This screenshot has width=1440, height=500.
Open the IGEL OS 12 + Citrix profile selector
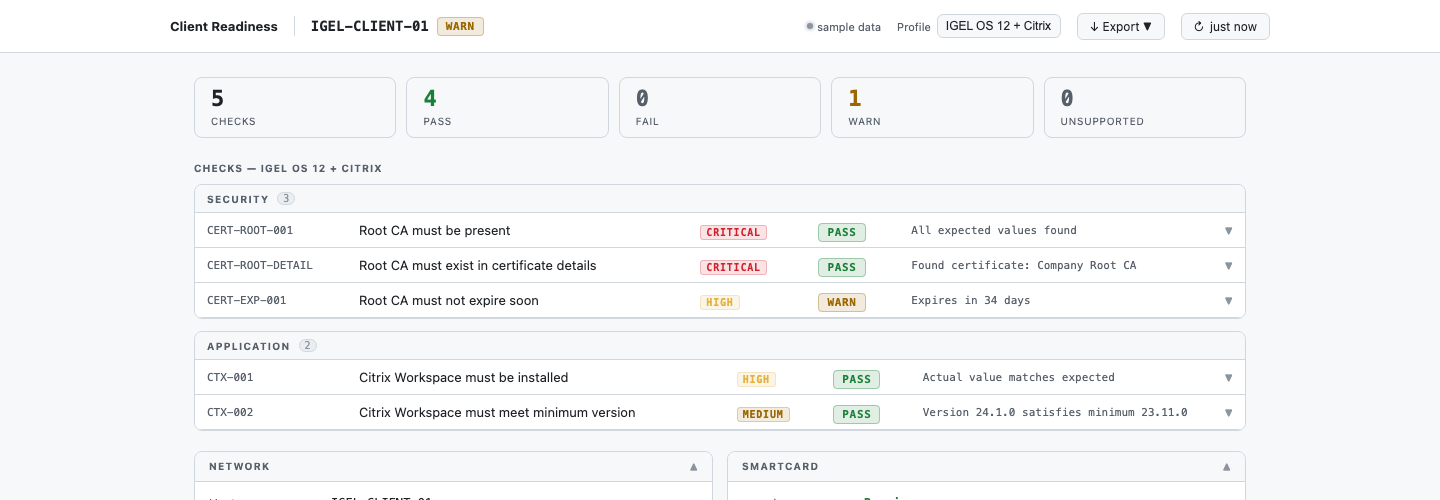pyautogui.click(x=998, y=26)
